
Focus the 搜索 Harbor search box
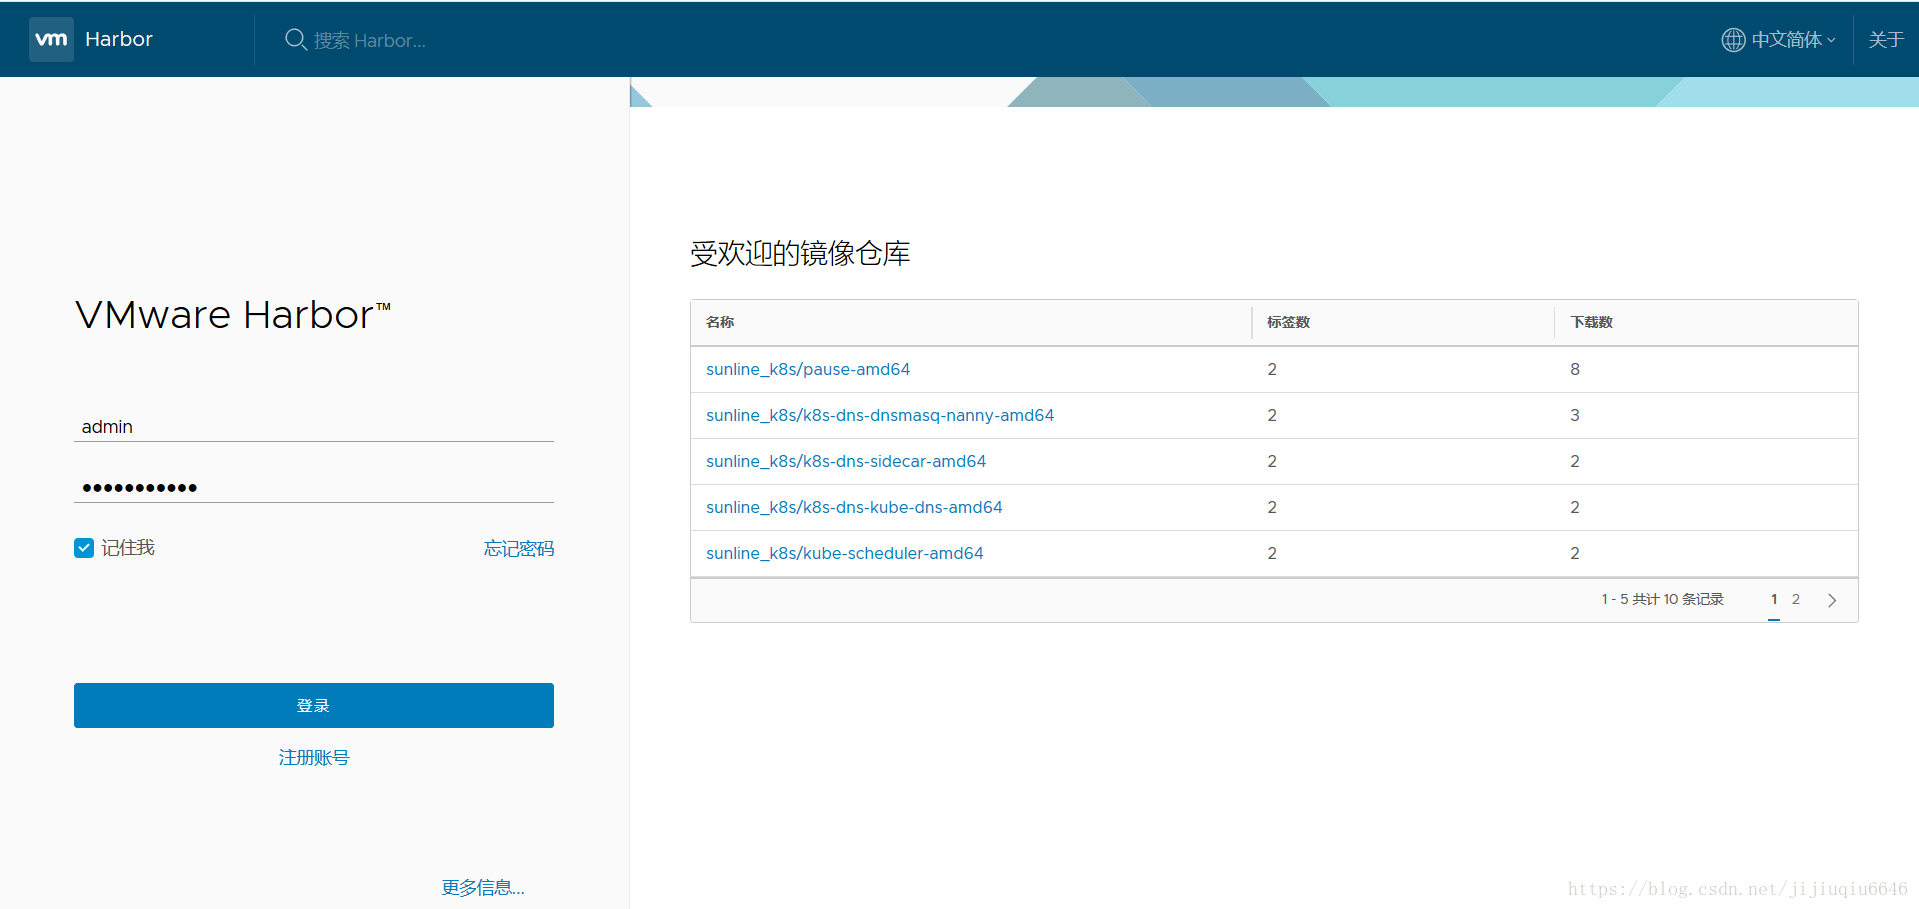(x=370, y=40)
